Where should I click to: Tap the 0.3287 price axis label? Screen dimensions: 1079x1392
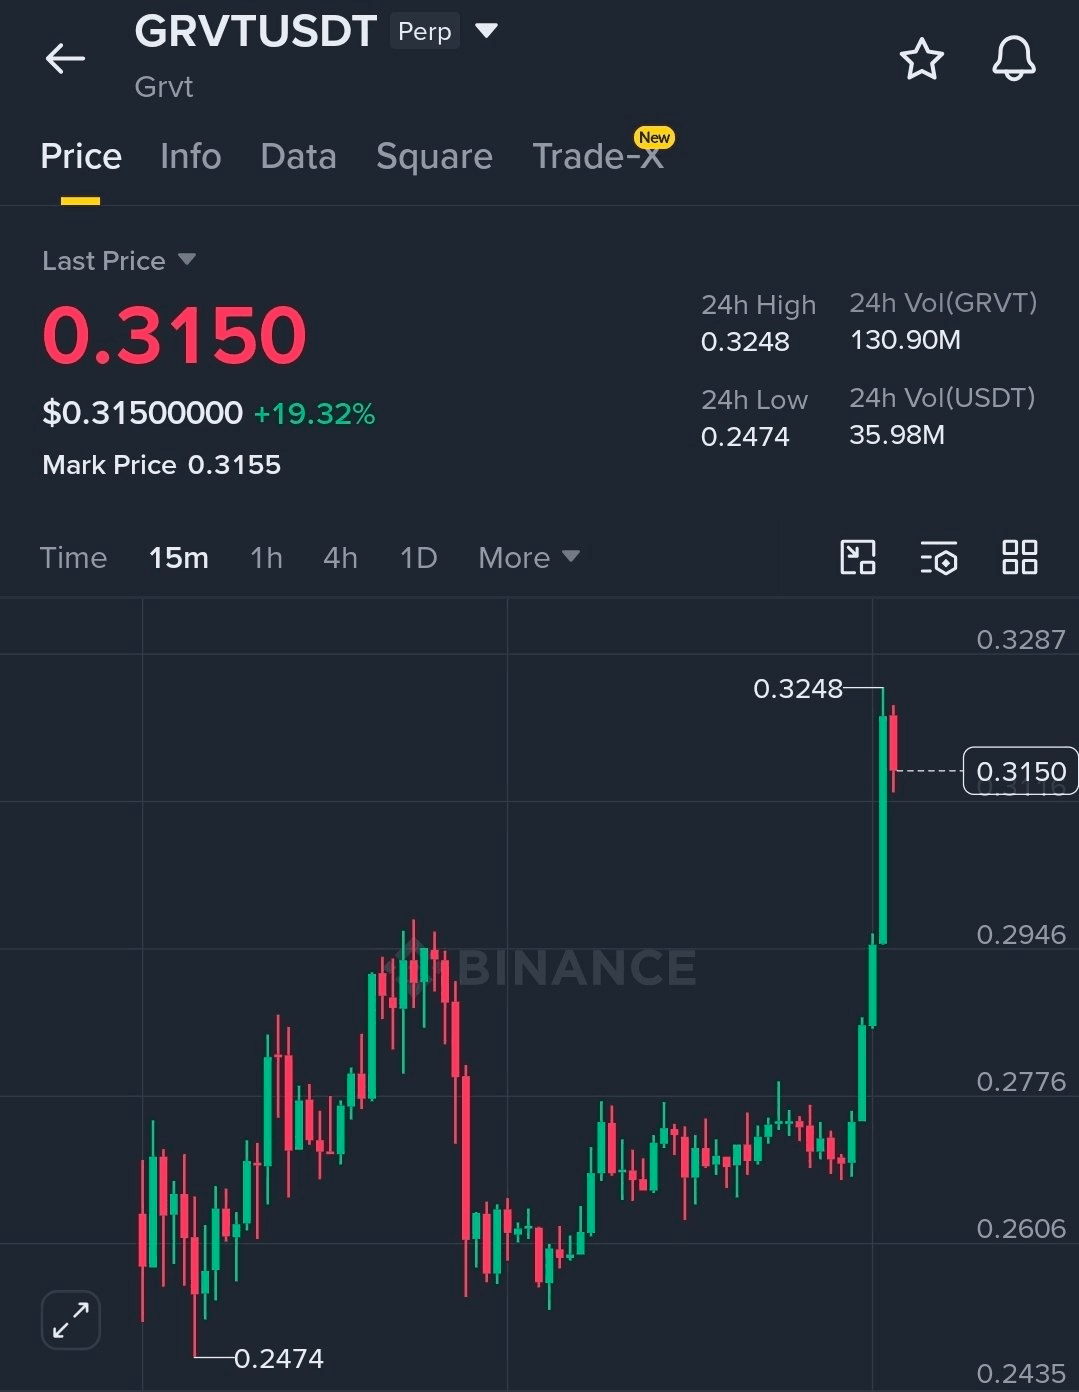pyautogui.click(x=1021, y=640)
